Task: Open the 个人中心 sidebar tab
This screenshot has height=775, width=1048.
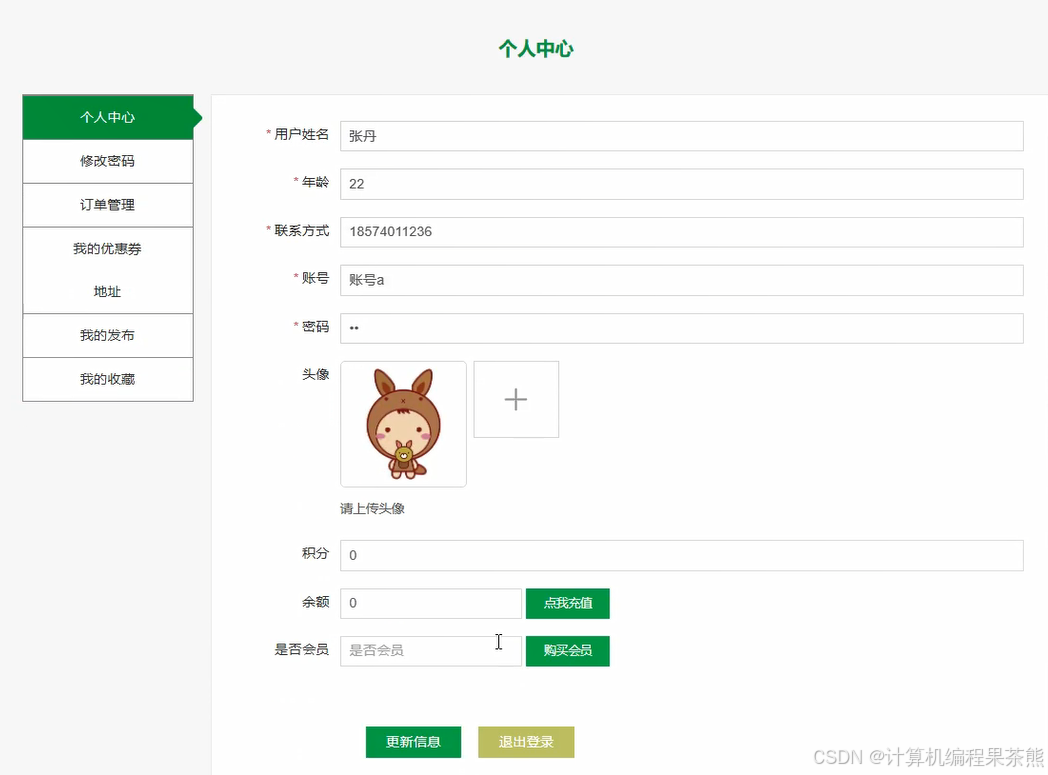Action: point(108,117)
